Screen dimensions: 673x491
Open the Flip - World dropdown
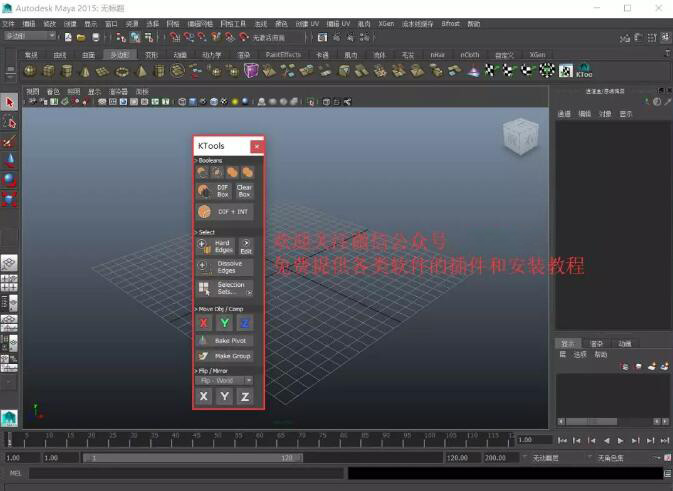224,381
